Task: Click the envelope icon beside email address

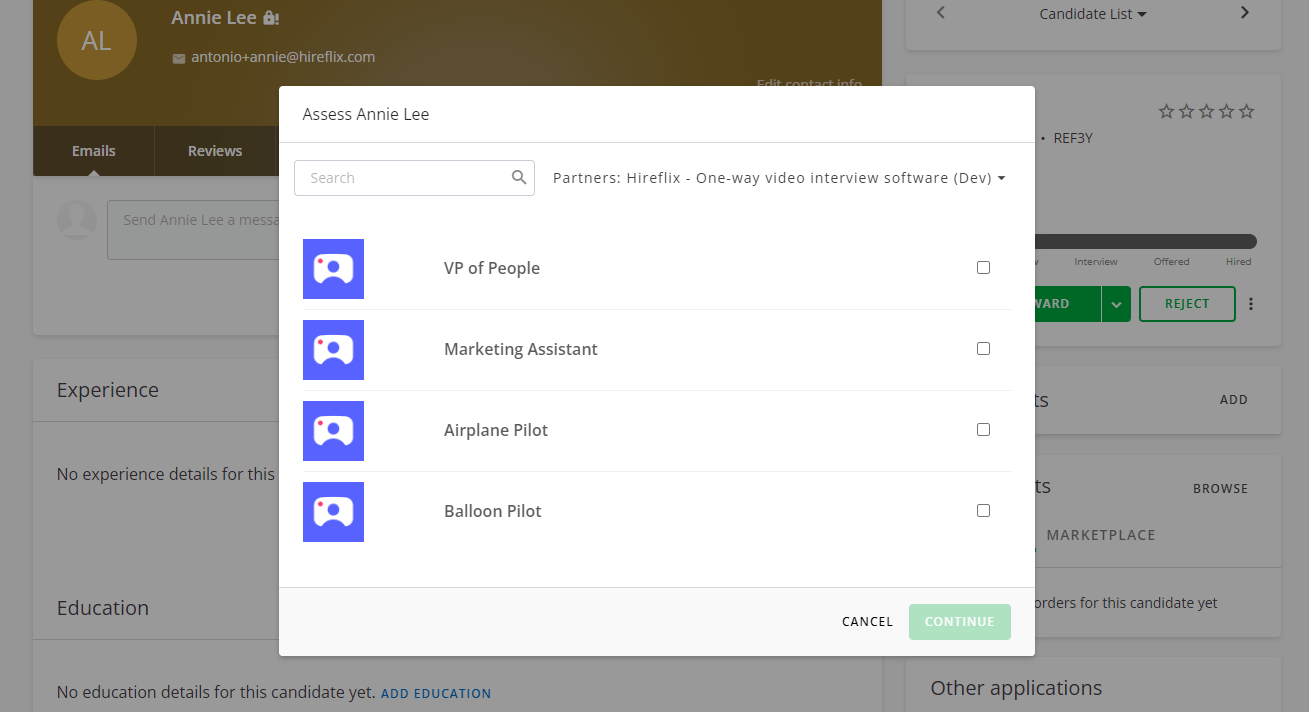Action: point(179,58)
